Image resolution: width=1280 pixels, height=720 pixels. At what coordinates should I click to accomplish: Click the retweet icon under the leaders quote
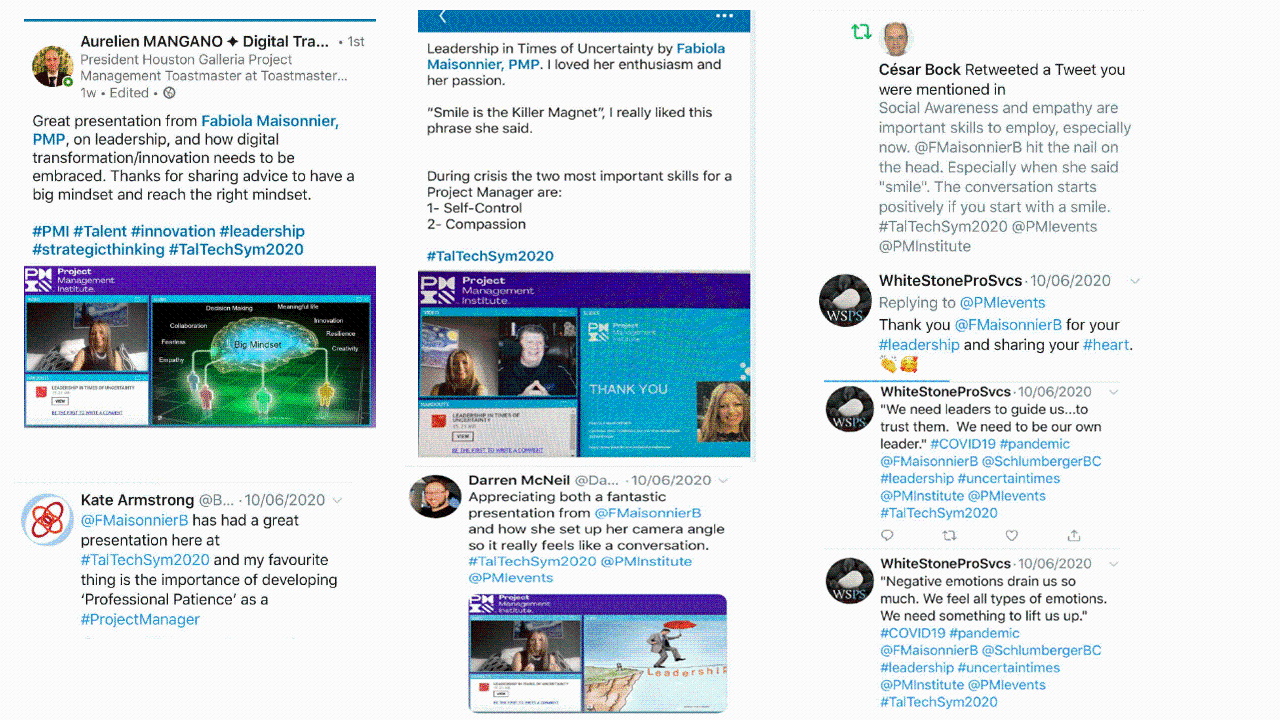click(x=949, y=536)
